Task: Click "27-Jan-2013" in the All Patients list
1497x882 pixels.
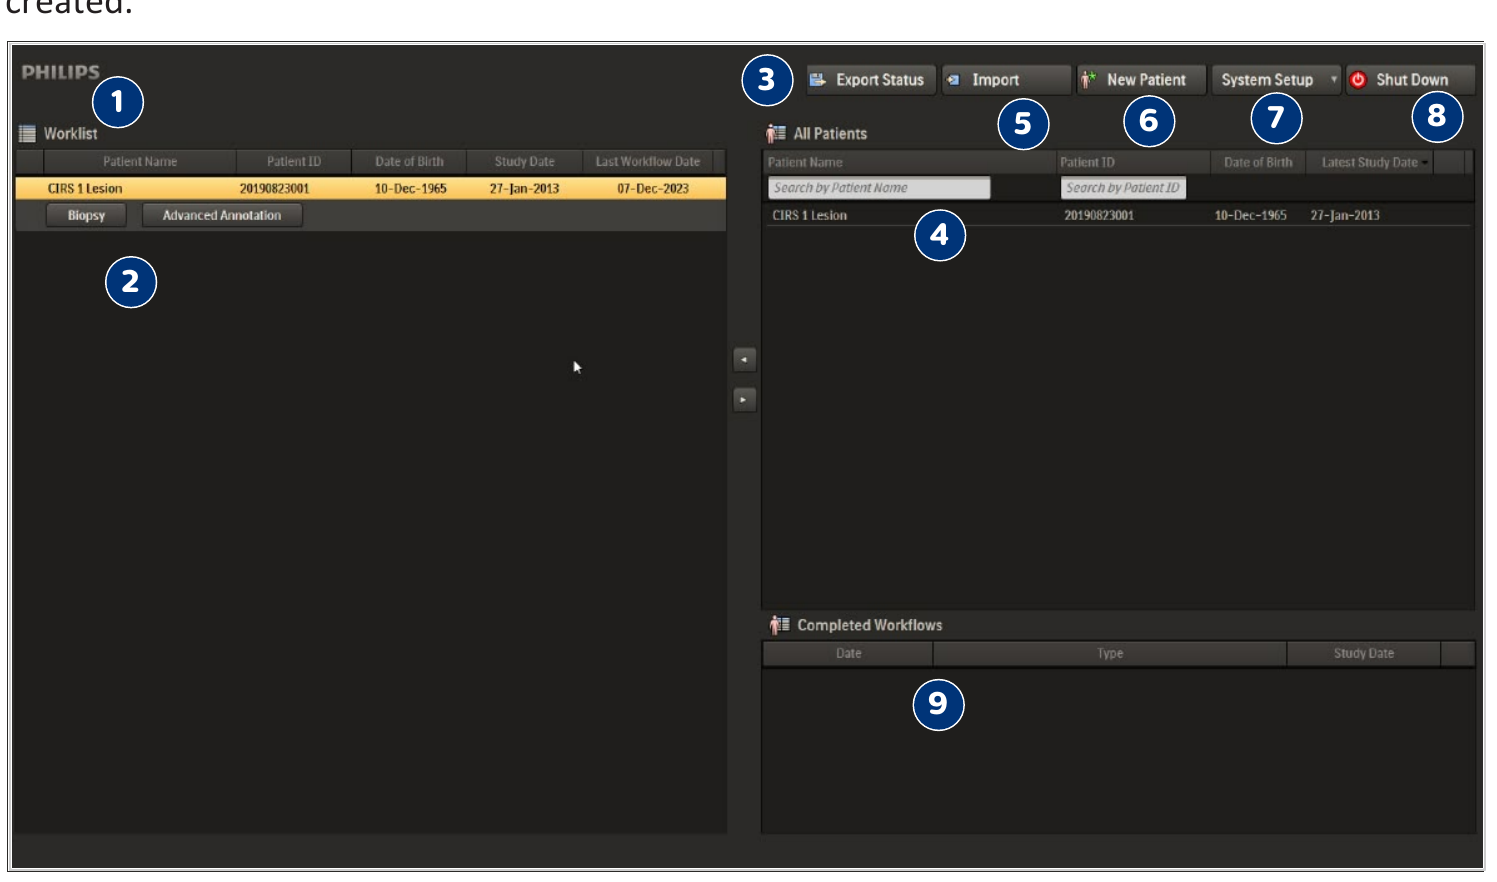Action: pyautogui.click(x=1345, y=216)
